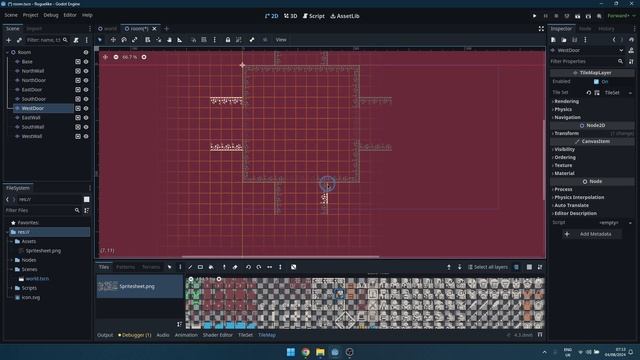Attach a script using the scroll icon
This screenshot has height=360, width=640.
(76, 40)
